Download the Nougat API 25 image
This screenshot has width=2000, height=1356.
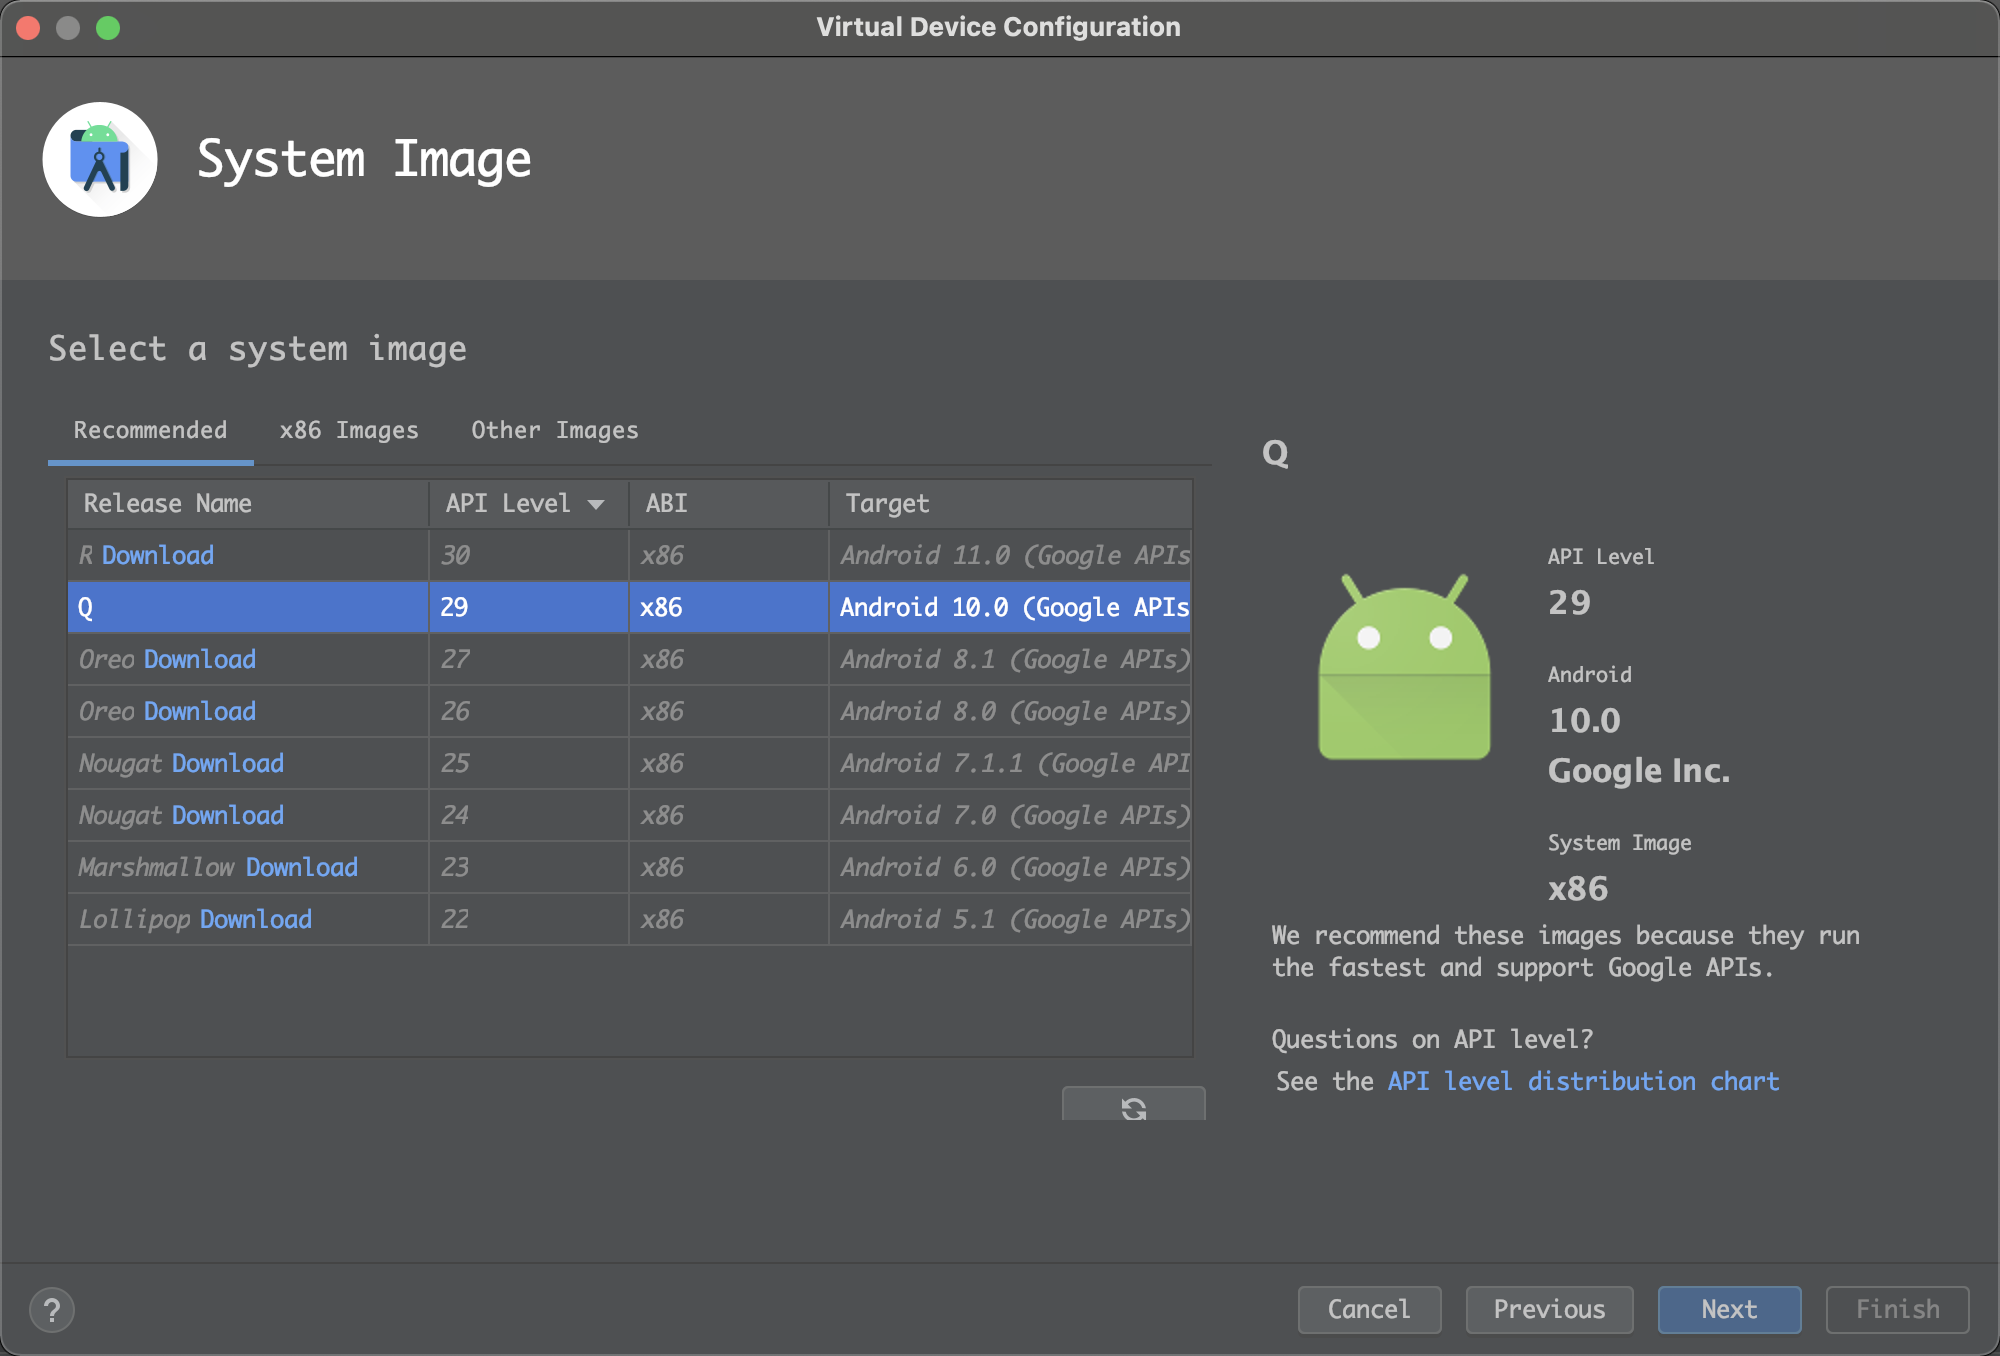pyautogui.click(x=228, y=763)
